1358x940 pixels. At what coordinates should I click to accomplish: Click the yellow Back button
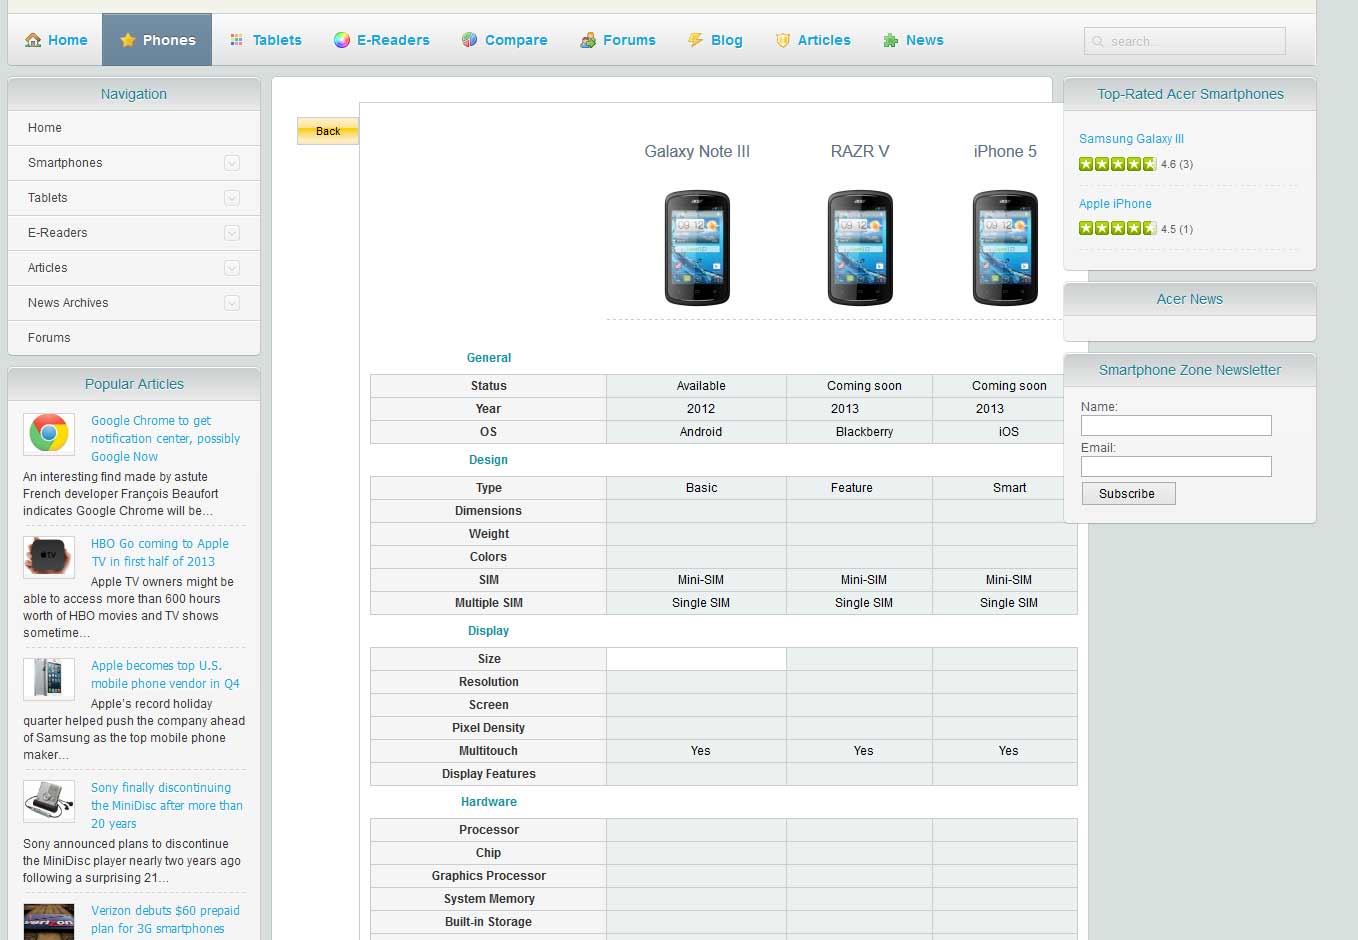pos(328,131)
